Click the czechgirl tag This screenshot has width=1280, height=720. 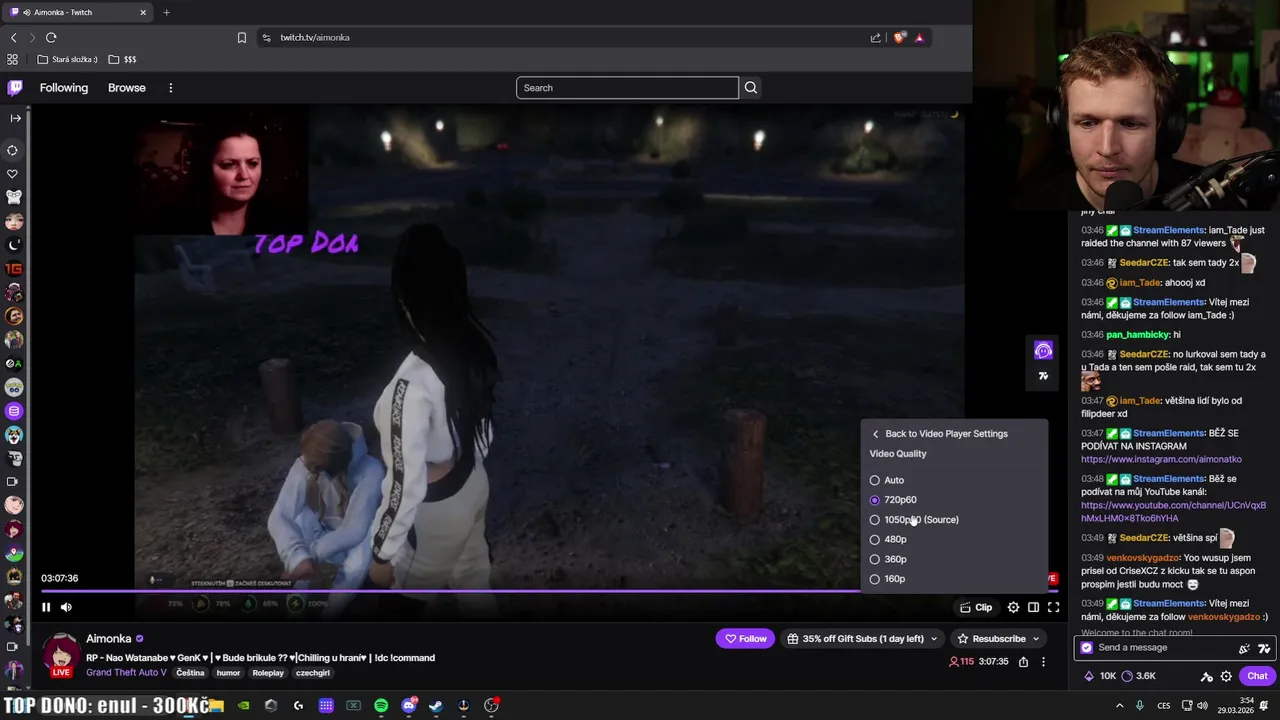(x=313, y=673)
